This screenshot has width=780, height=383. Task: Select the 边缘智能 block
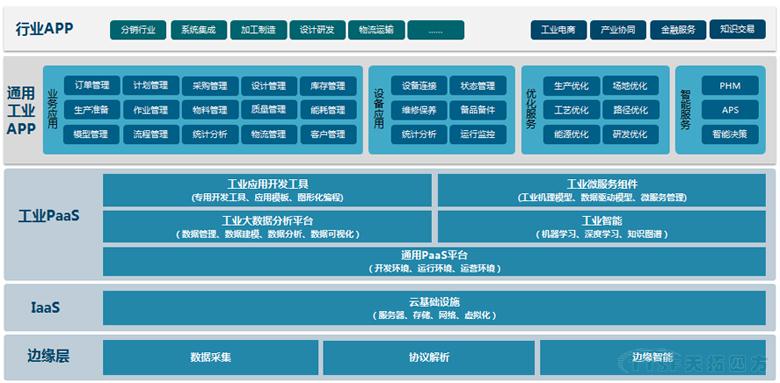(653, 358)
